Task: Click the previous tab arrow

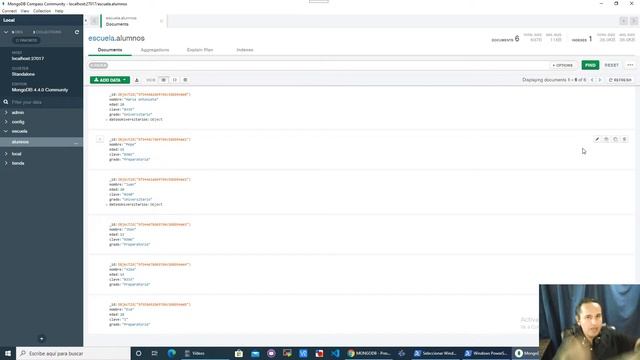Action: (x=94, y=21)
